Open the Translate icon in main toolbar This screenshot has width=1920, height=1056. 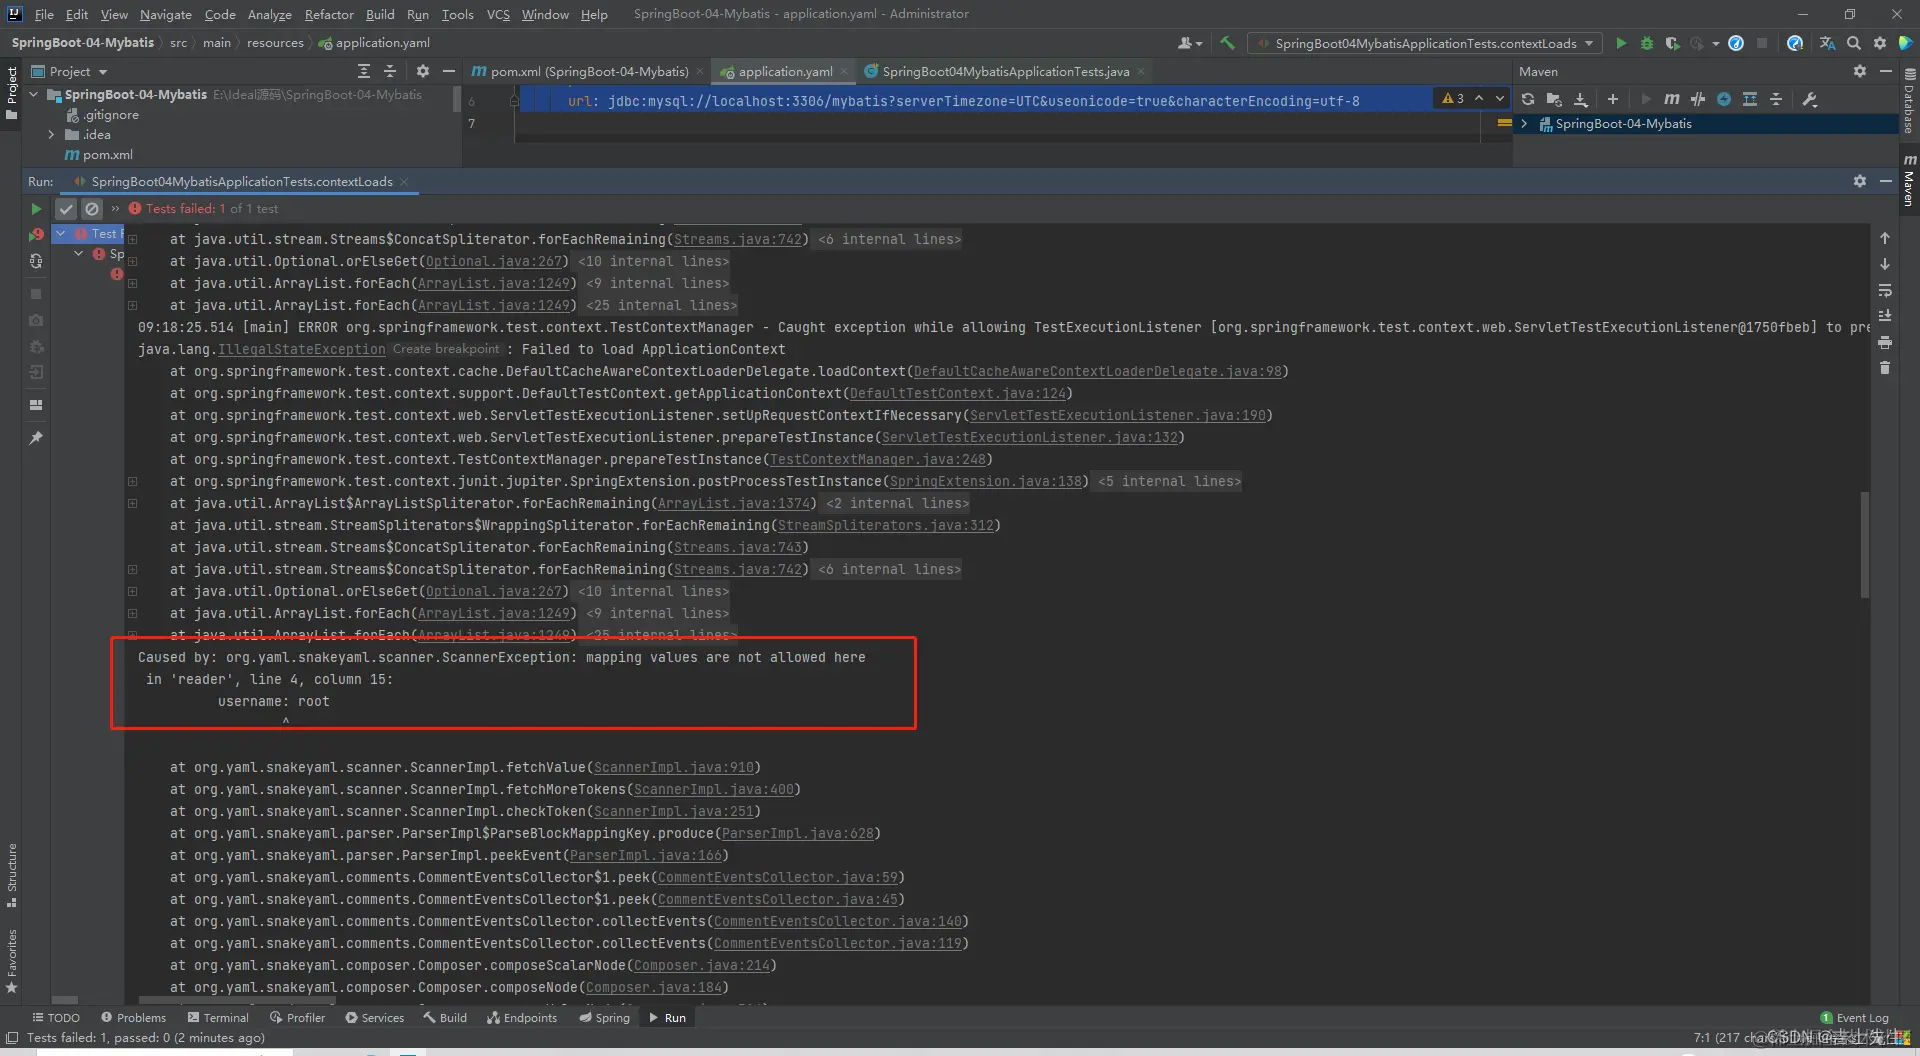click(1827, 43)
